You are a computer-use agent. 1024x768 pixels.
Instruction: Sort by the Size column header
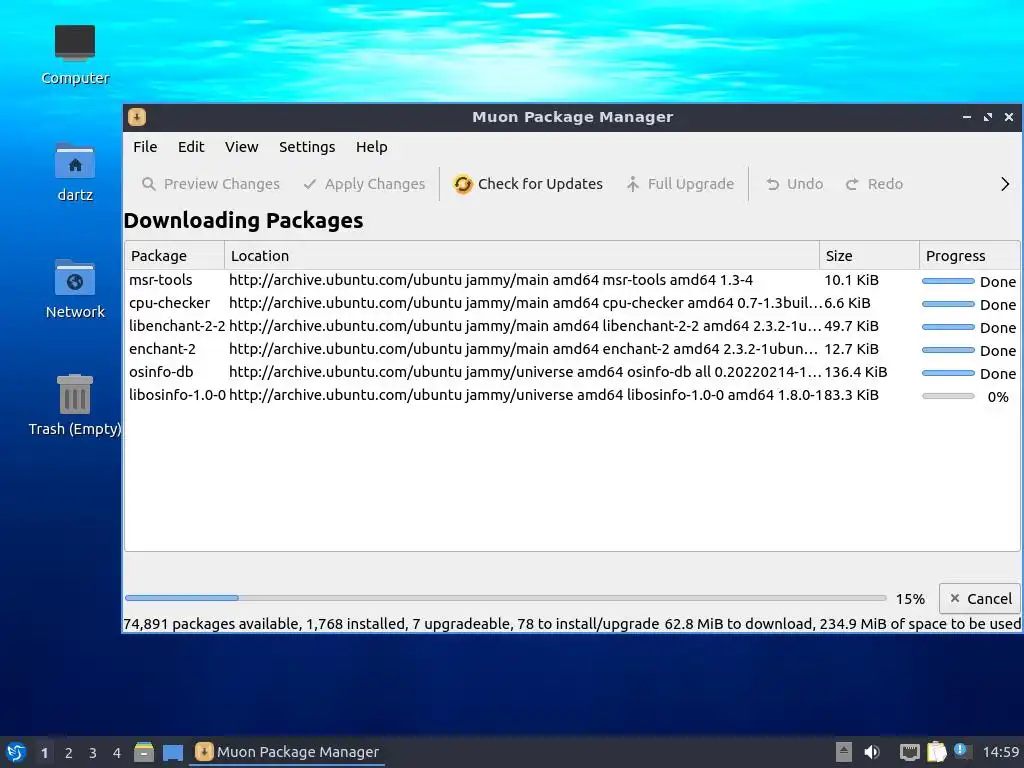pyautogui.click(x=869, y=255)
